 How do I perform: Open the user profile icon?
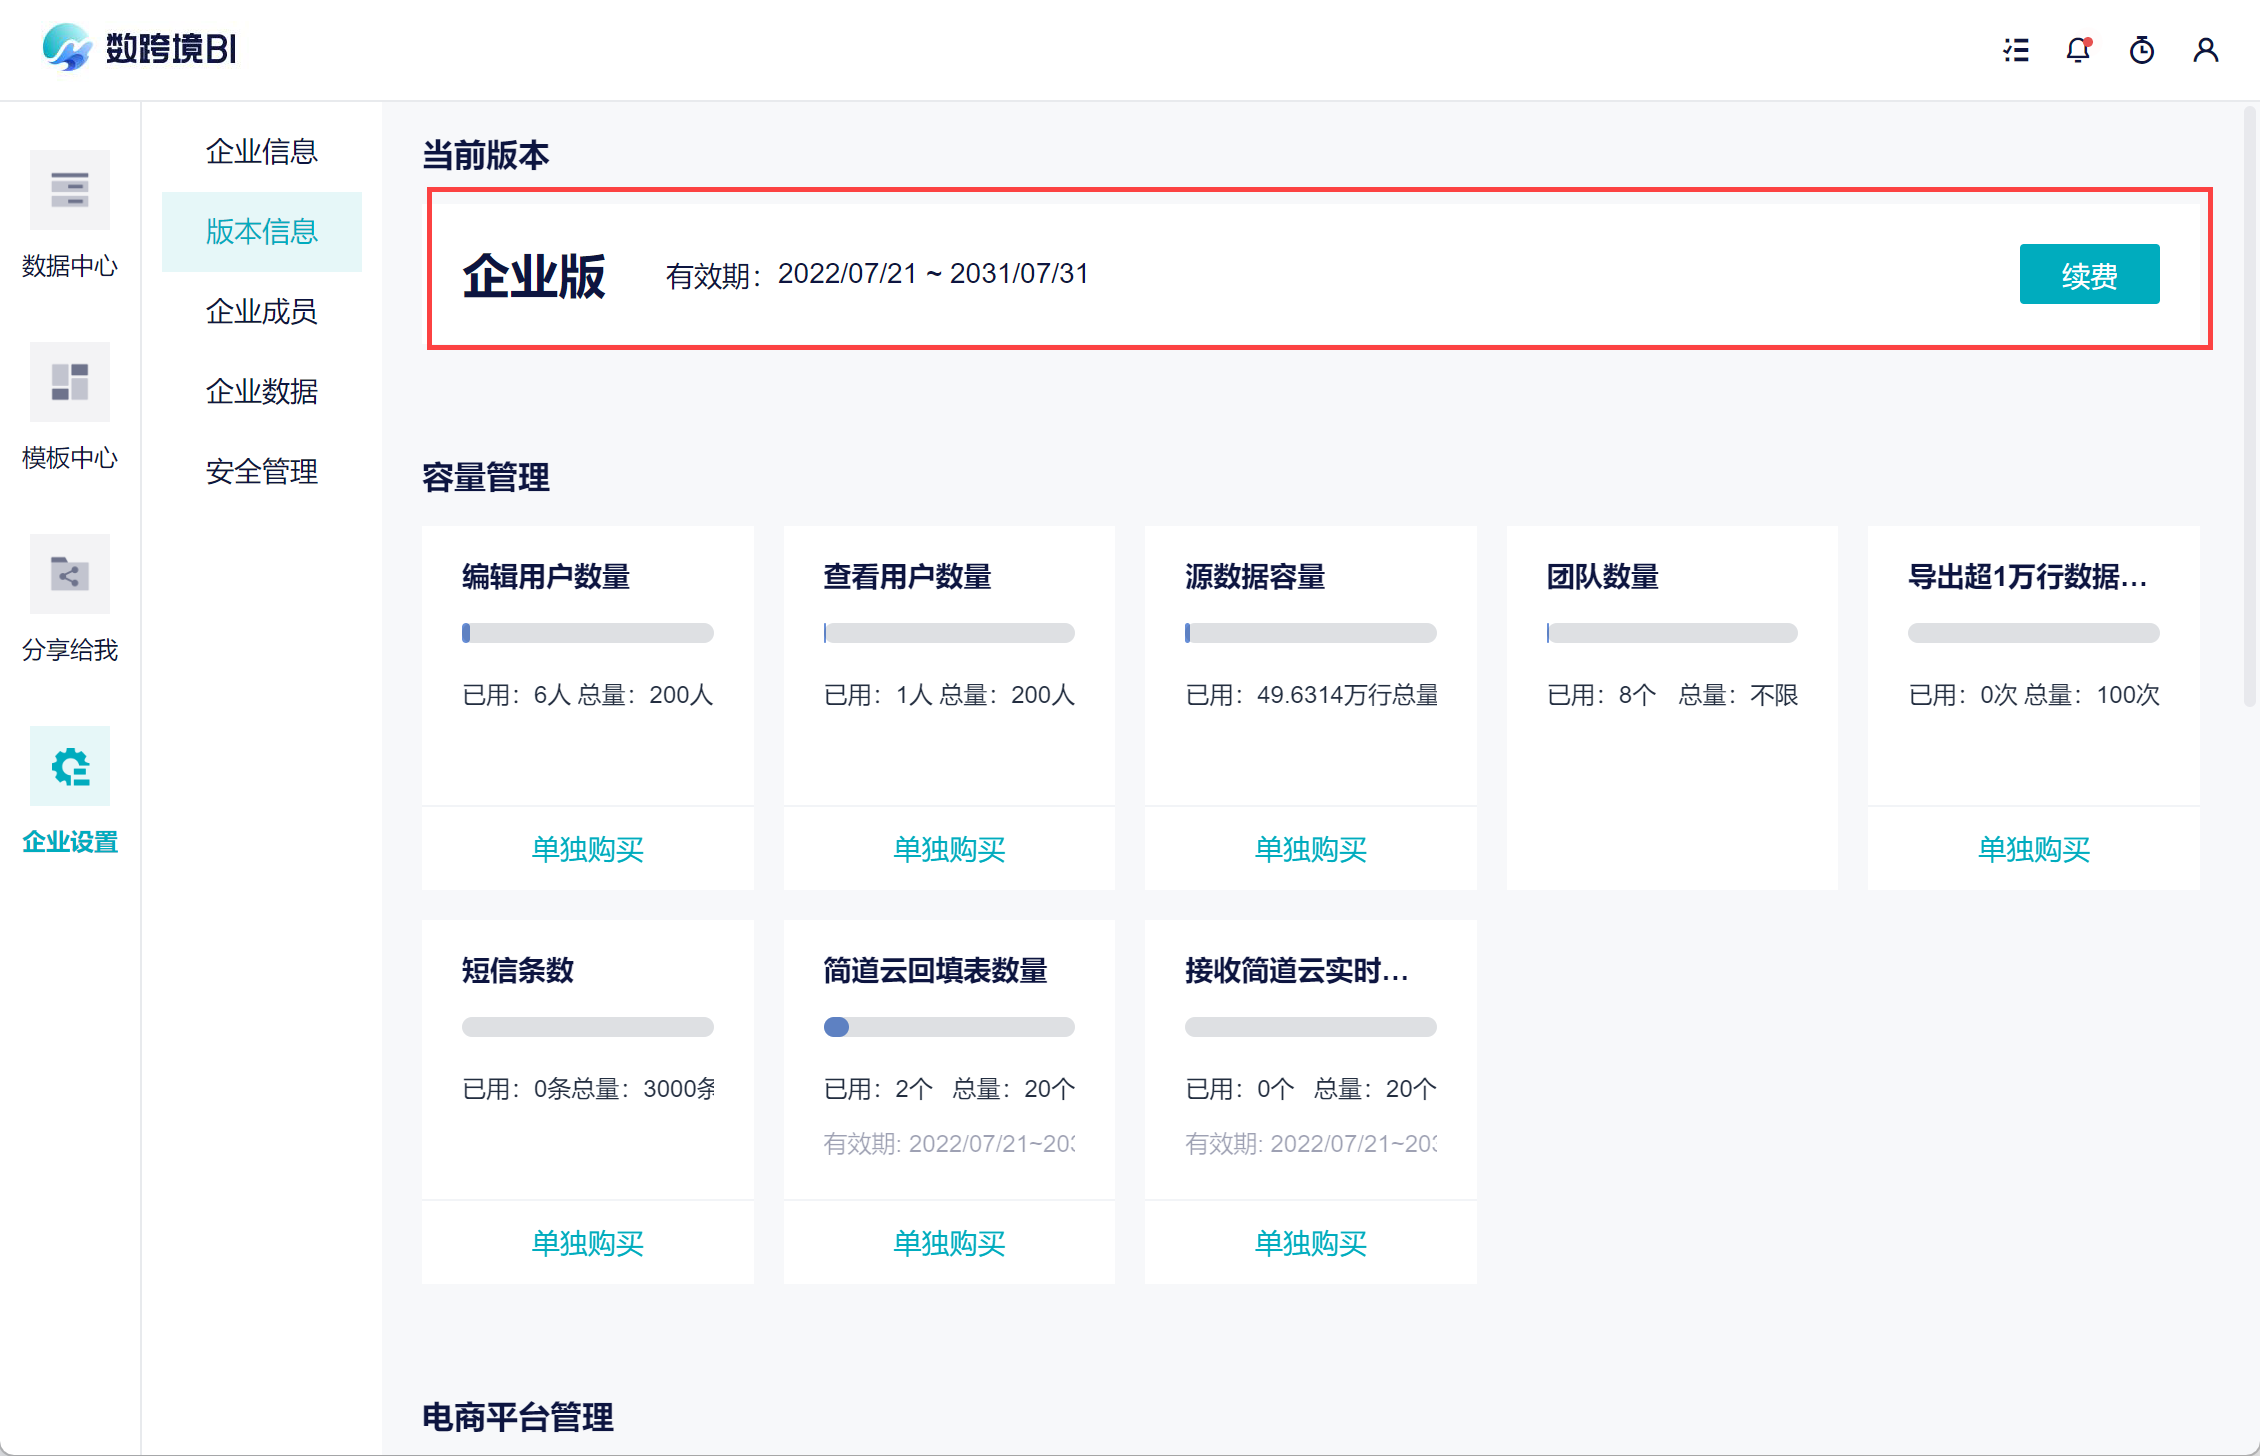[x=2205, y=50]
